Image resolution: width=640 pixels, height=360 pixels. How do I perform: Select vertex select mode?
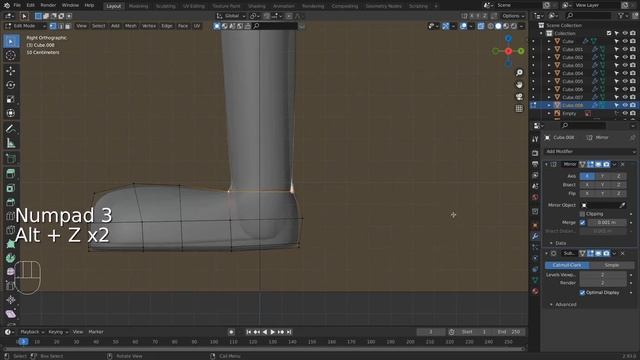[53, 26]
